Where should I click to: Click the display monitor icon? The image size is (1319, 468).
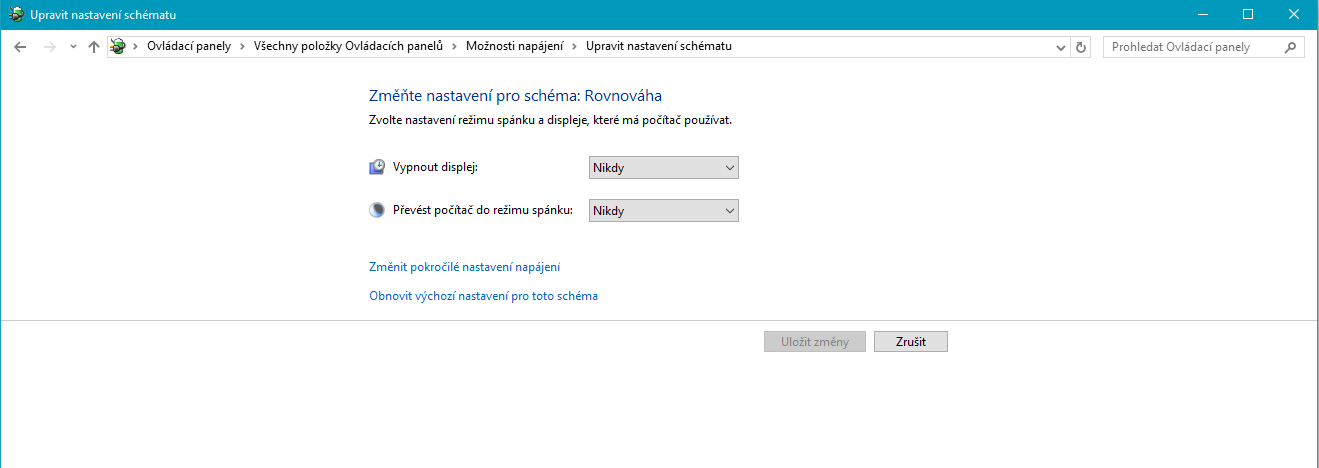coord(377,167)
